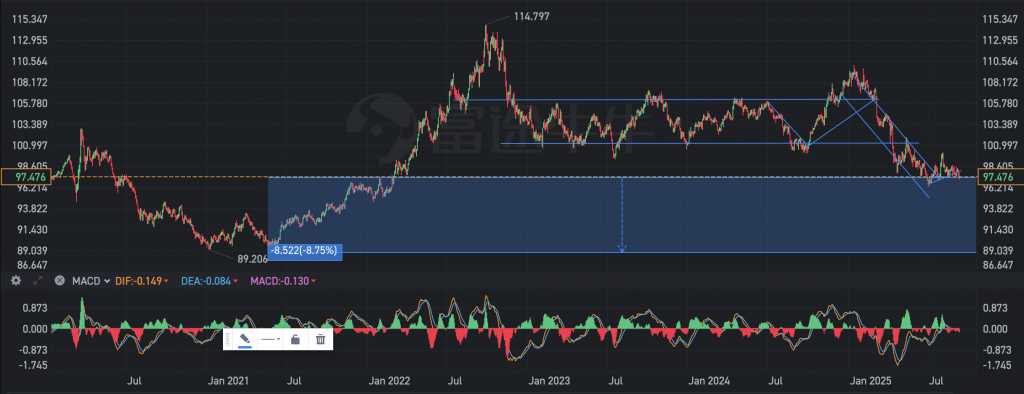Click the drawing toolbar drag handle

pyautogui.click(x=228, y=339)
